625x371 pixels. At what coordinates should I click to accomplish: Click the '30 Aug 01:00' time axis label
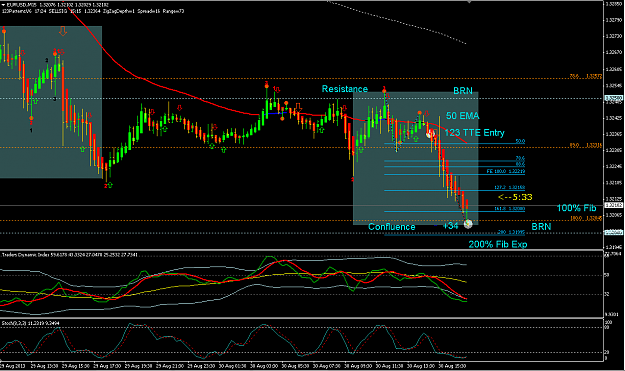pos(232,365)
